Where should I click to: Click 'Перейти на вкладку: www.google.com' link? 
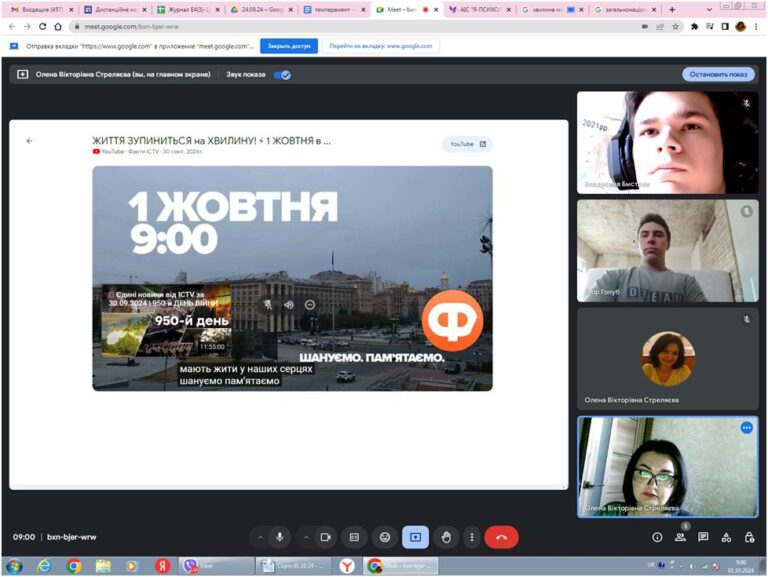381,46
